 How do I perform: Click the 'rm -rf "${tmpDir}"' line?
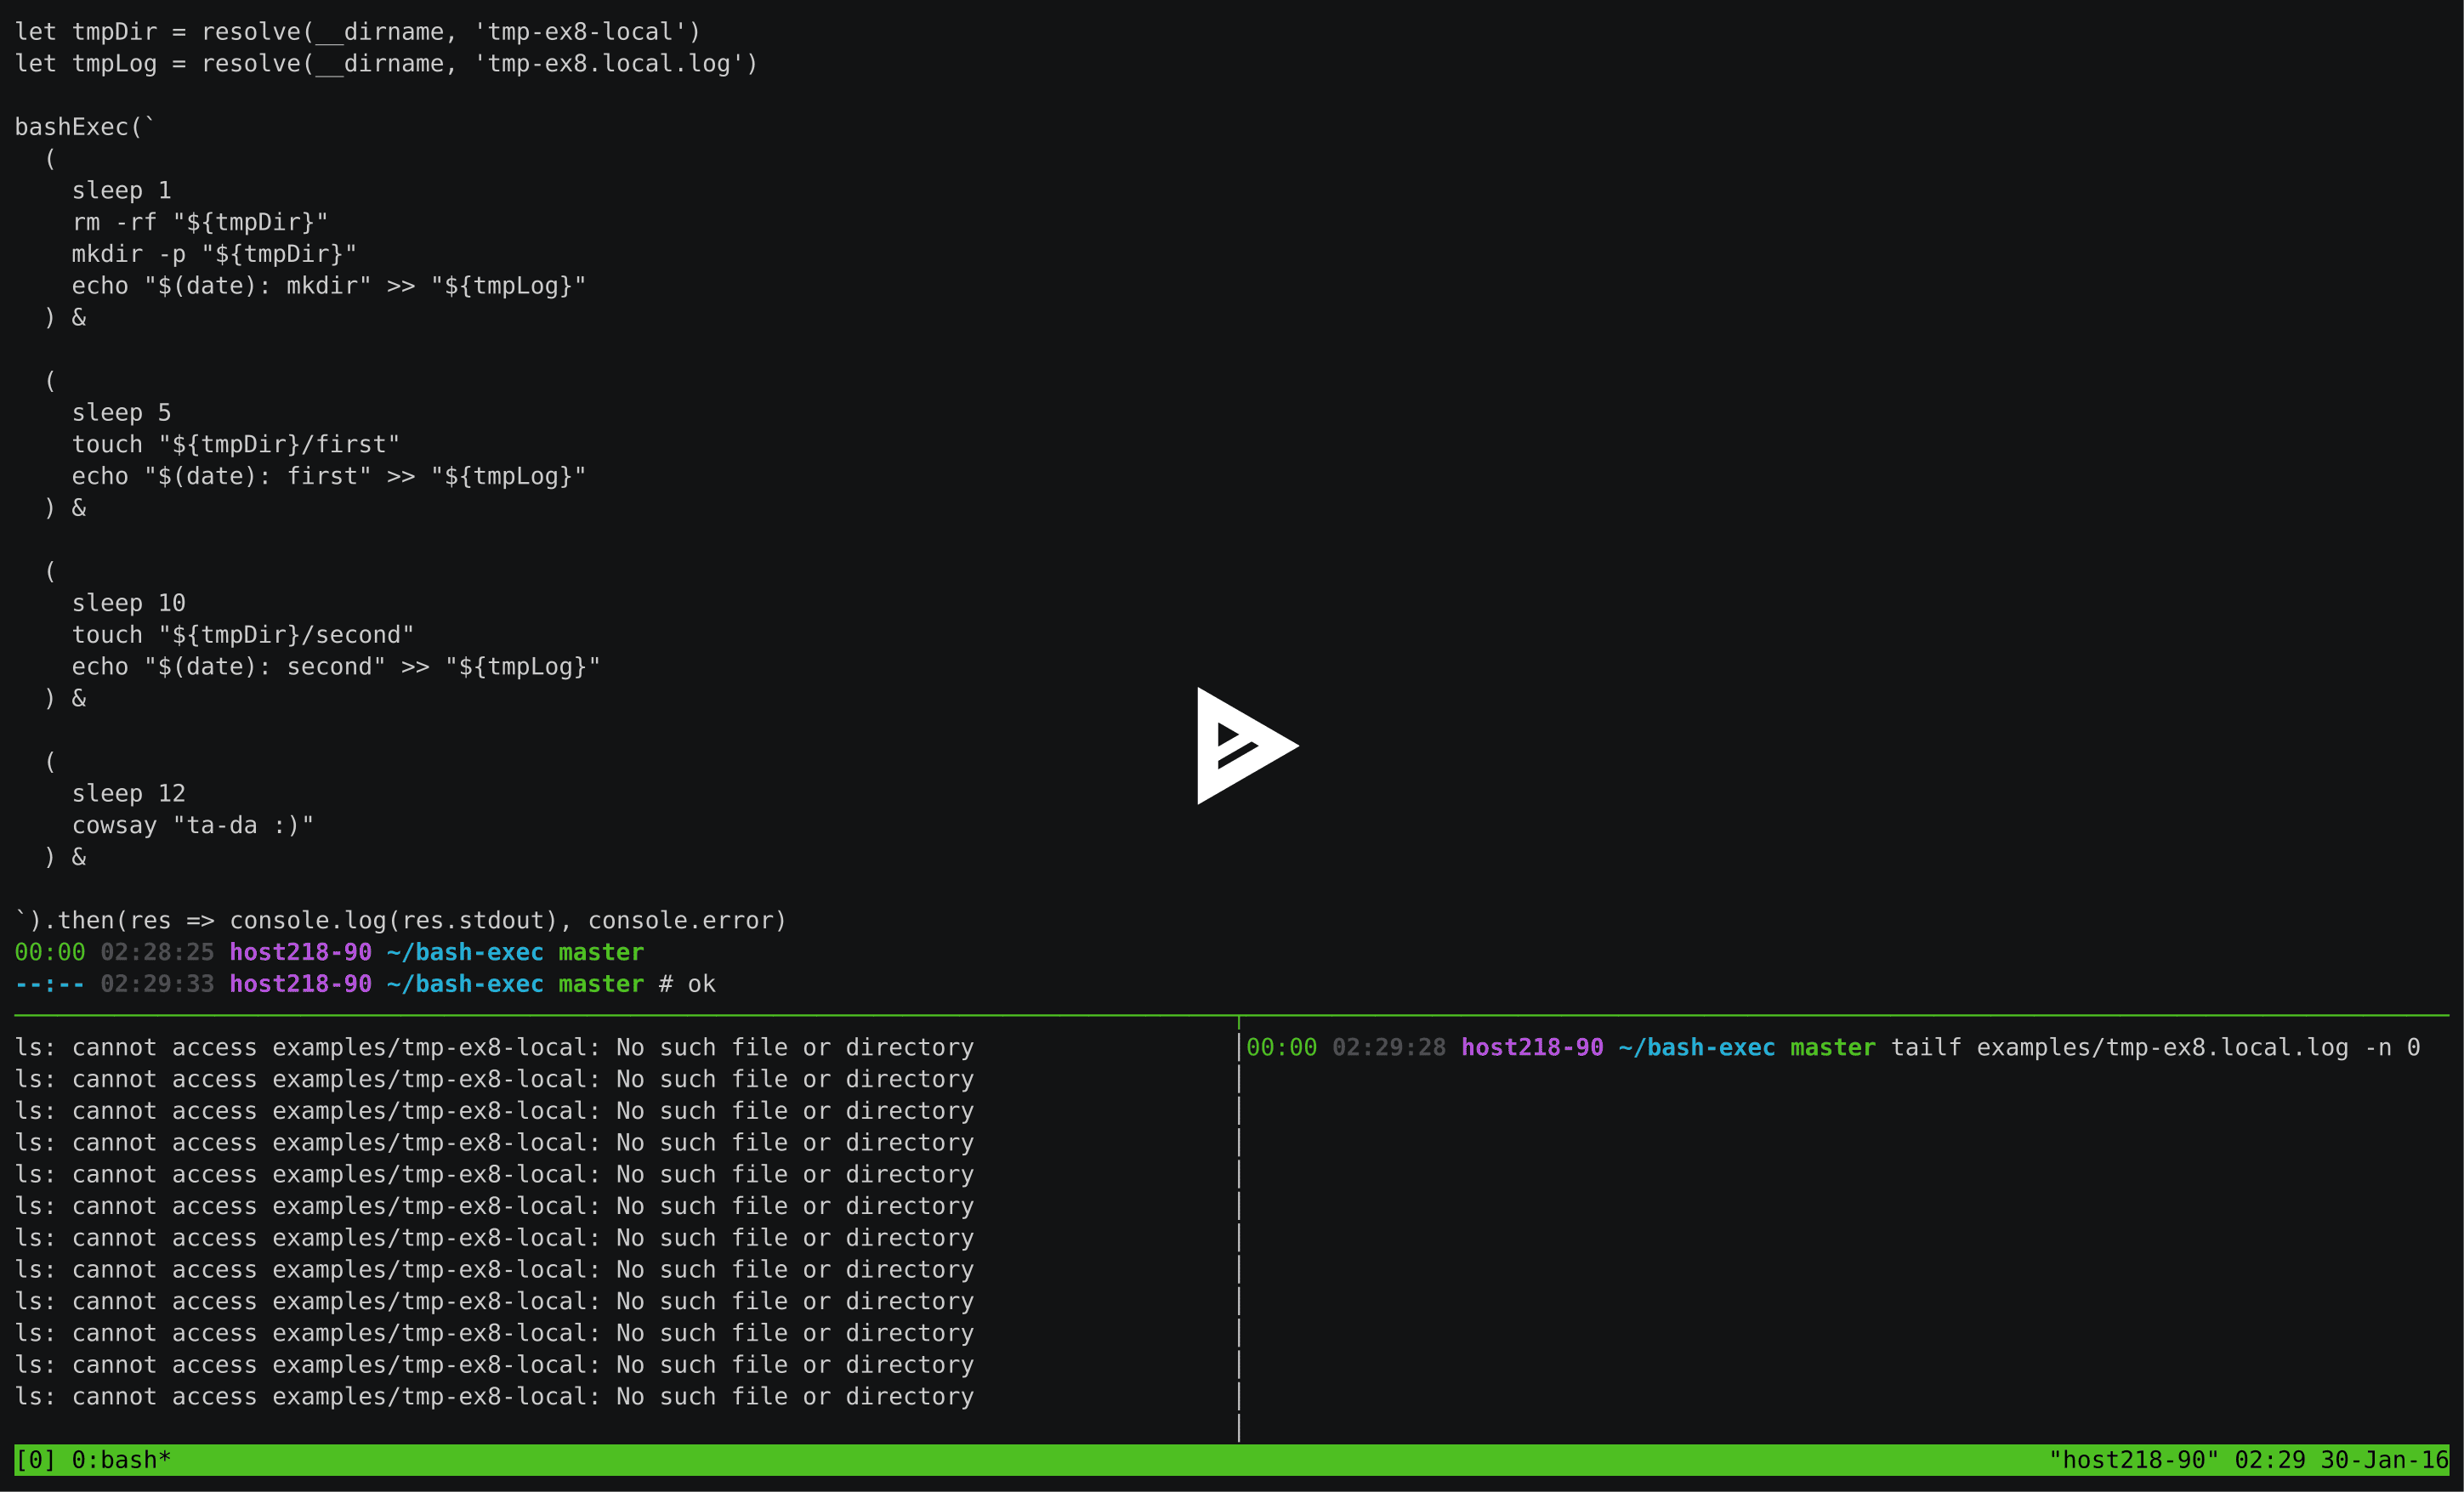point(200,222)
